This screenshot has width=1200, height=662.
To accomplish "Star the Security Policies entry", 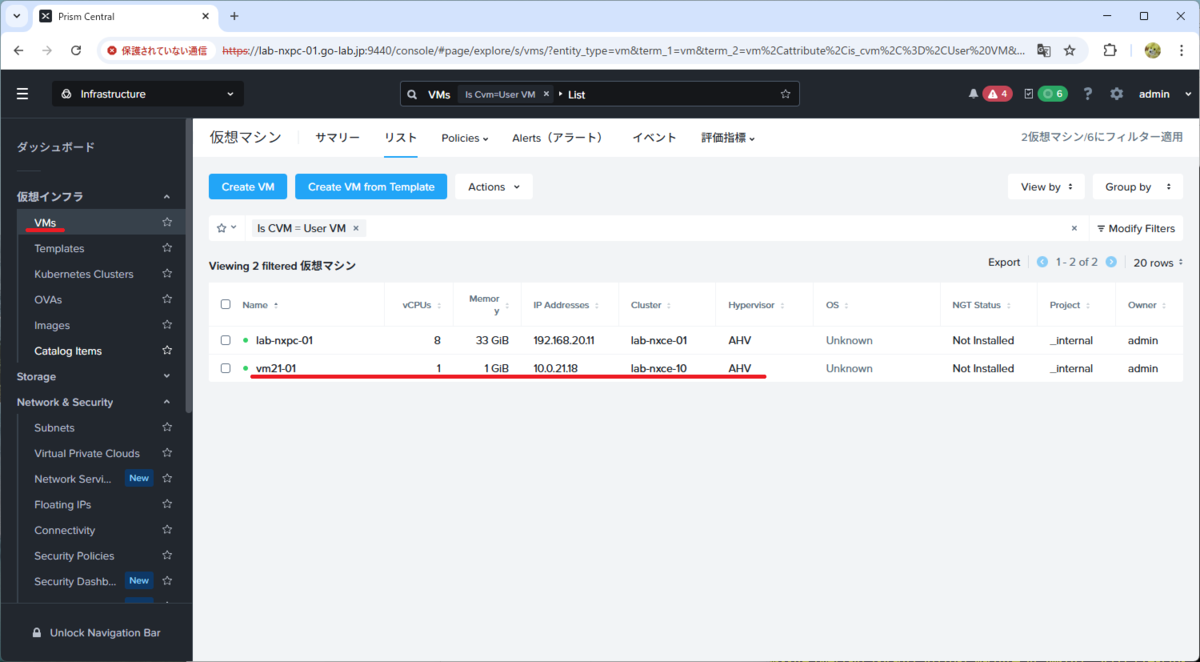I will point(167,556).
